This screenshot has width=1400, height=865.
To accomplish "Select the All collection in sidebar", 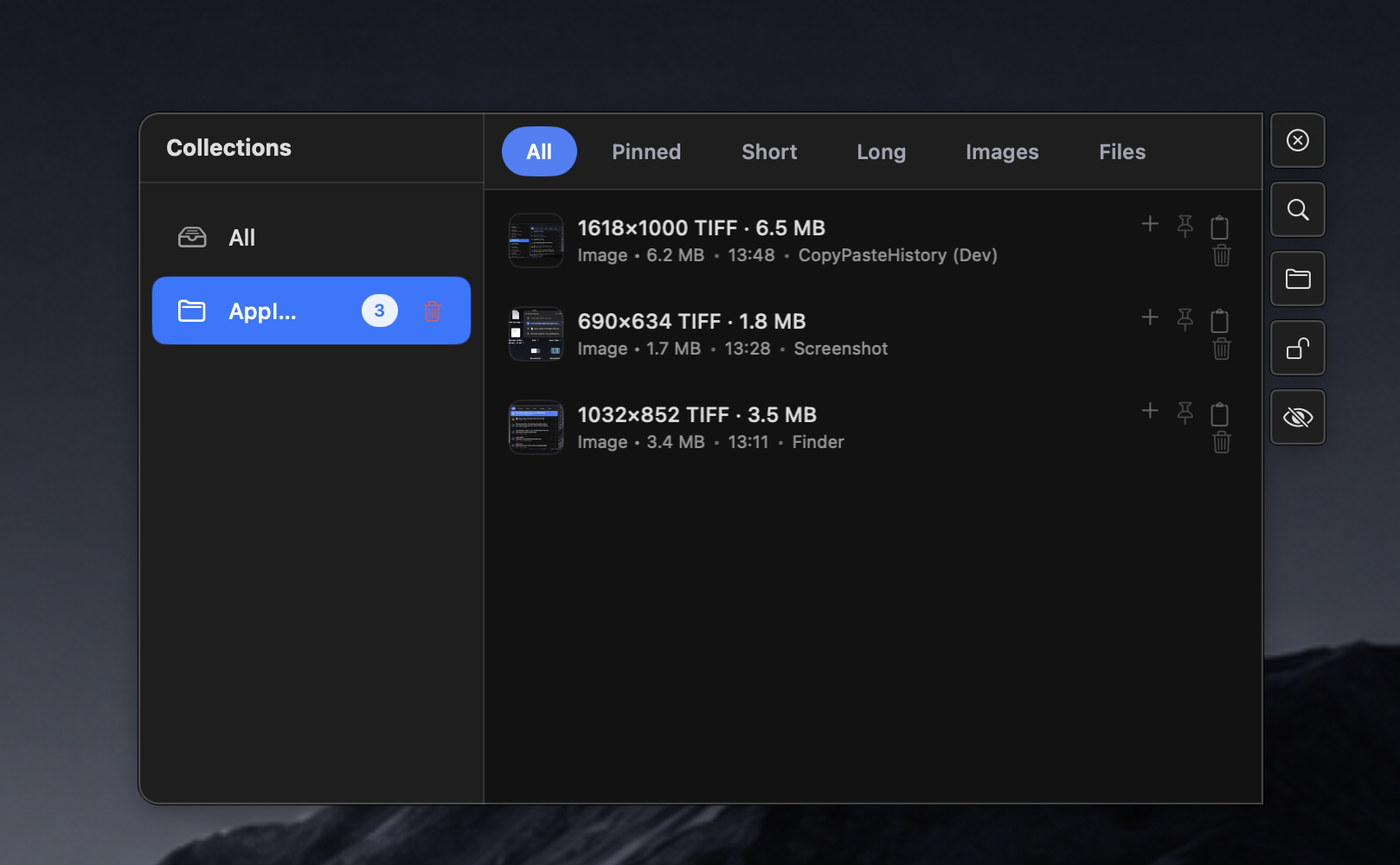I will tap(311, 238).
